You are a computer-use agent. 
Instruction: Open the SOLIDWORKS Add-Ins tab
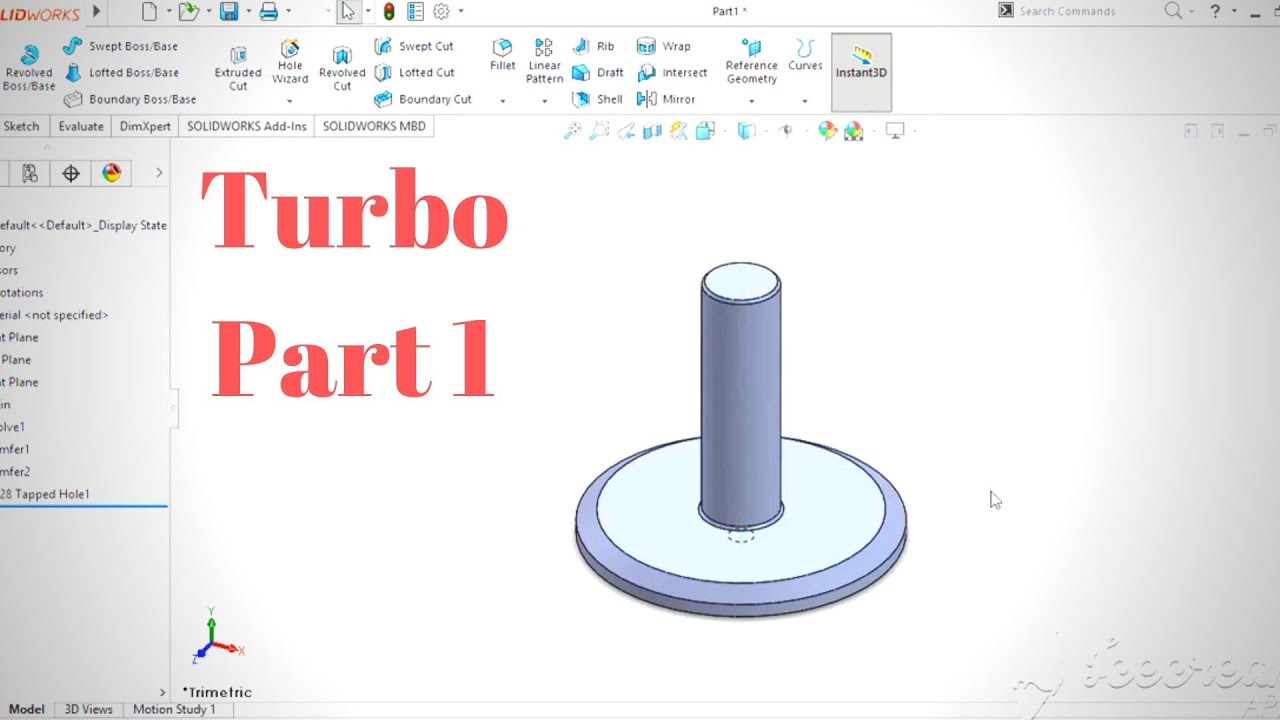[x=247, y=126]
